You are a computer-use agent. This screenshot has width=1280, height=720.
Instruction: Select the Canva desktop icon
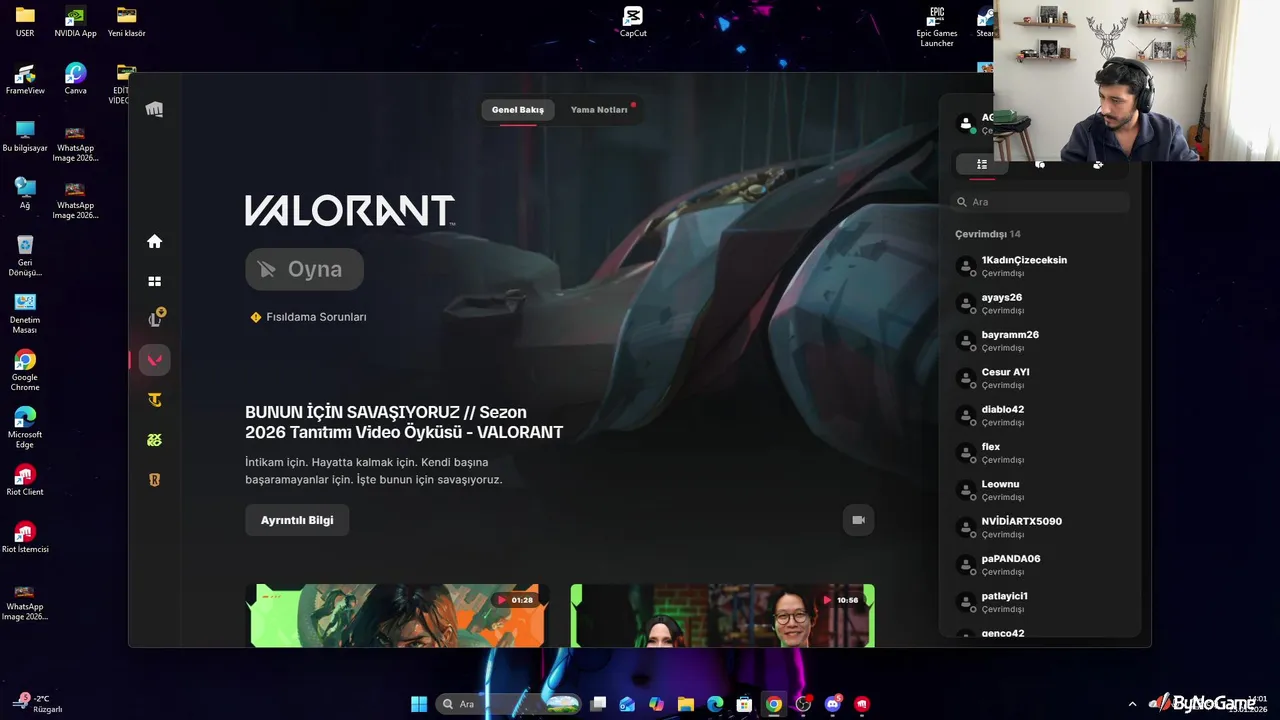coord(75,80)
